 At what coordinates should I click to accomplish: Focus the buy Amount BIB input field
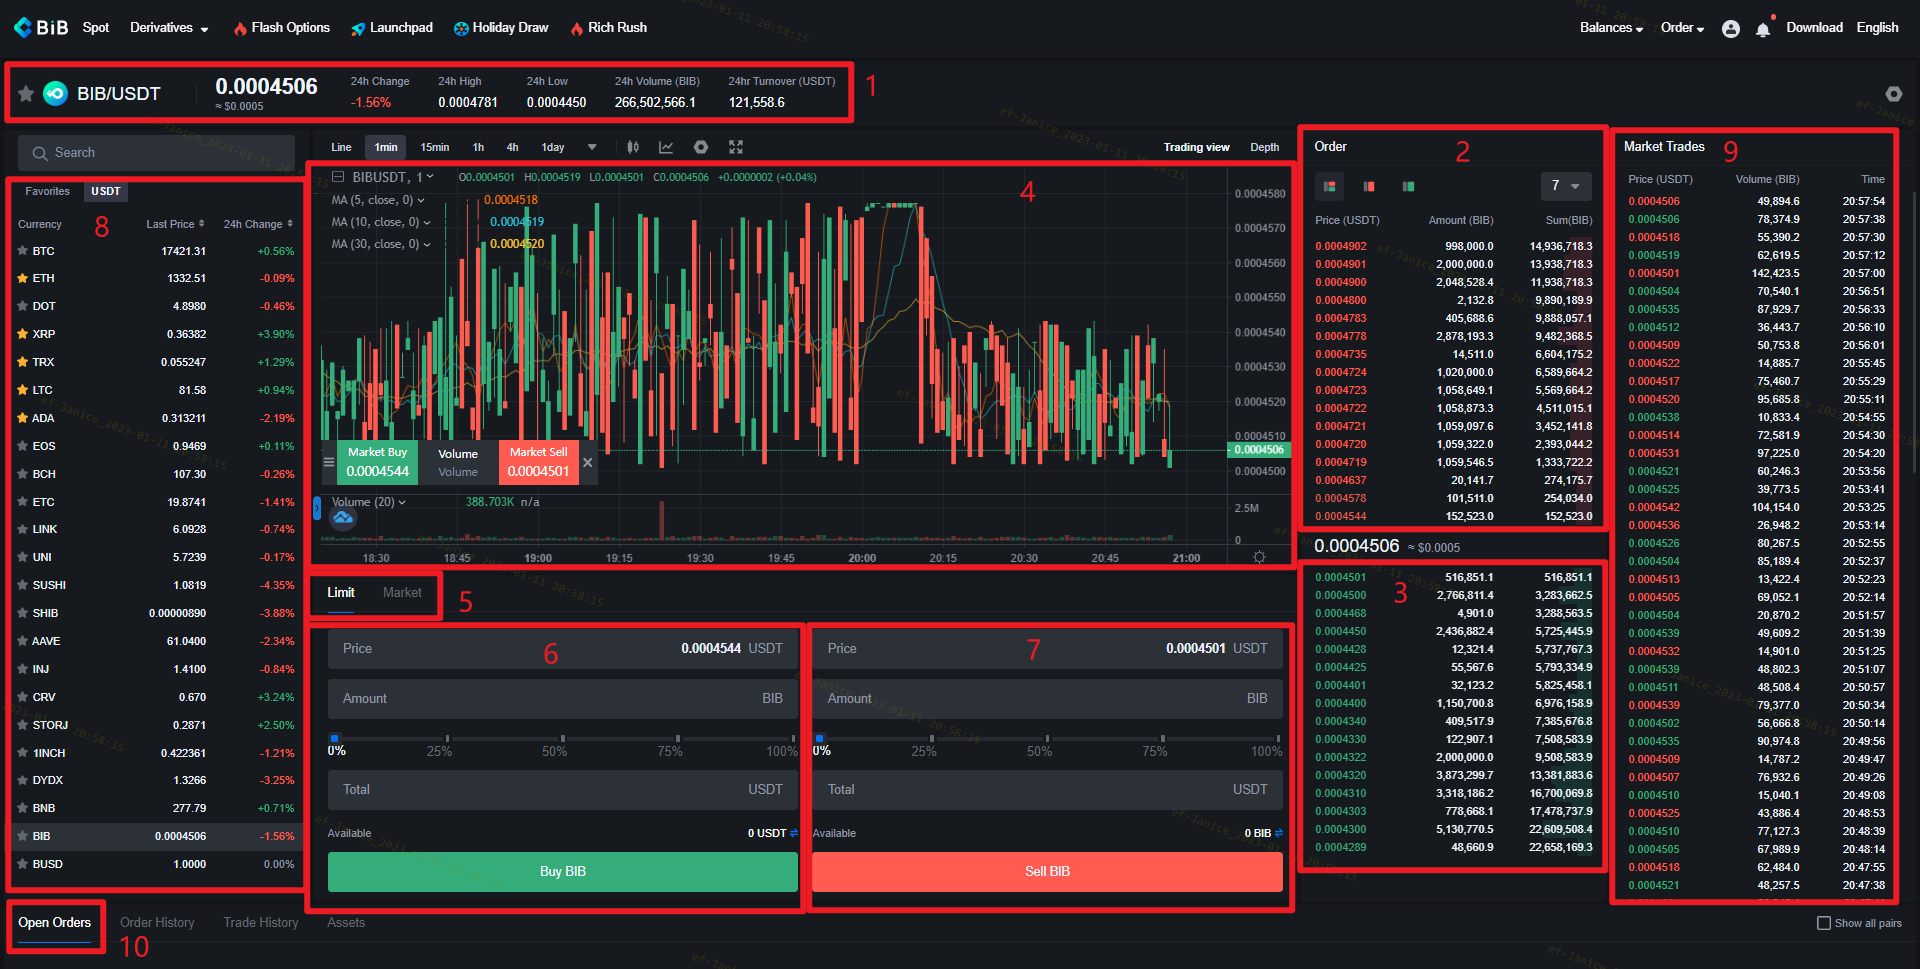(563, 699)
